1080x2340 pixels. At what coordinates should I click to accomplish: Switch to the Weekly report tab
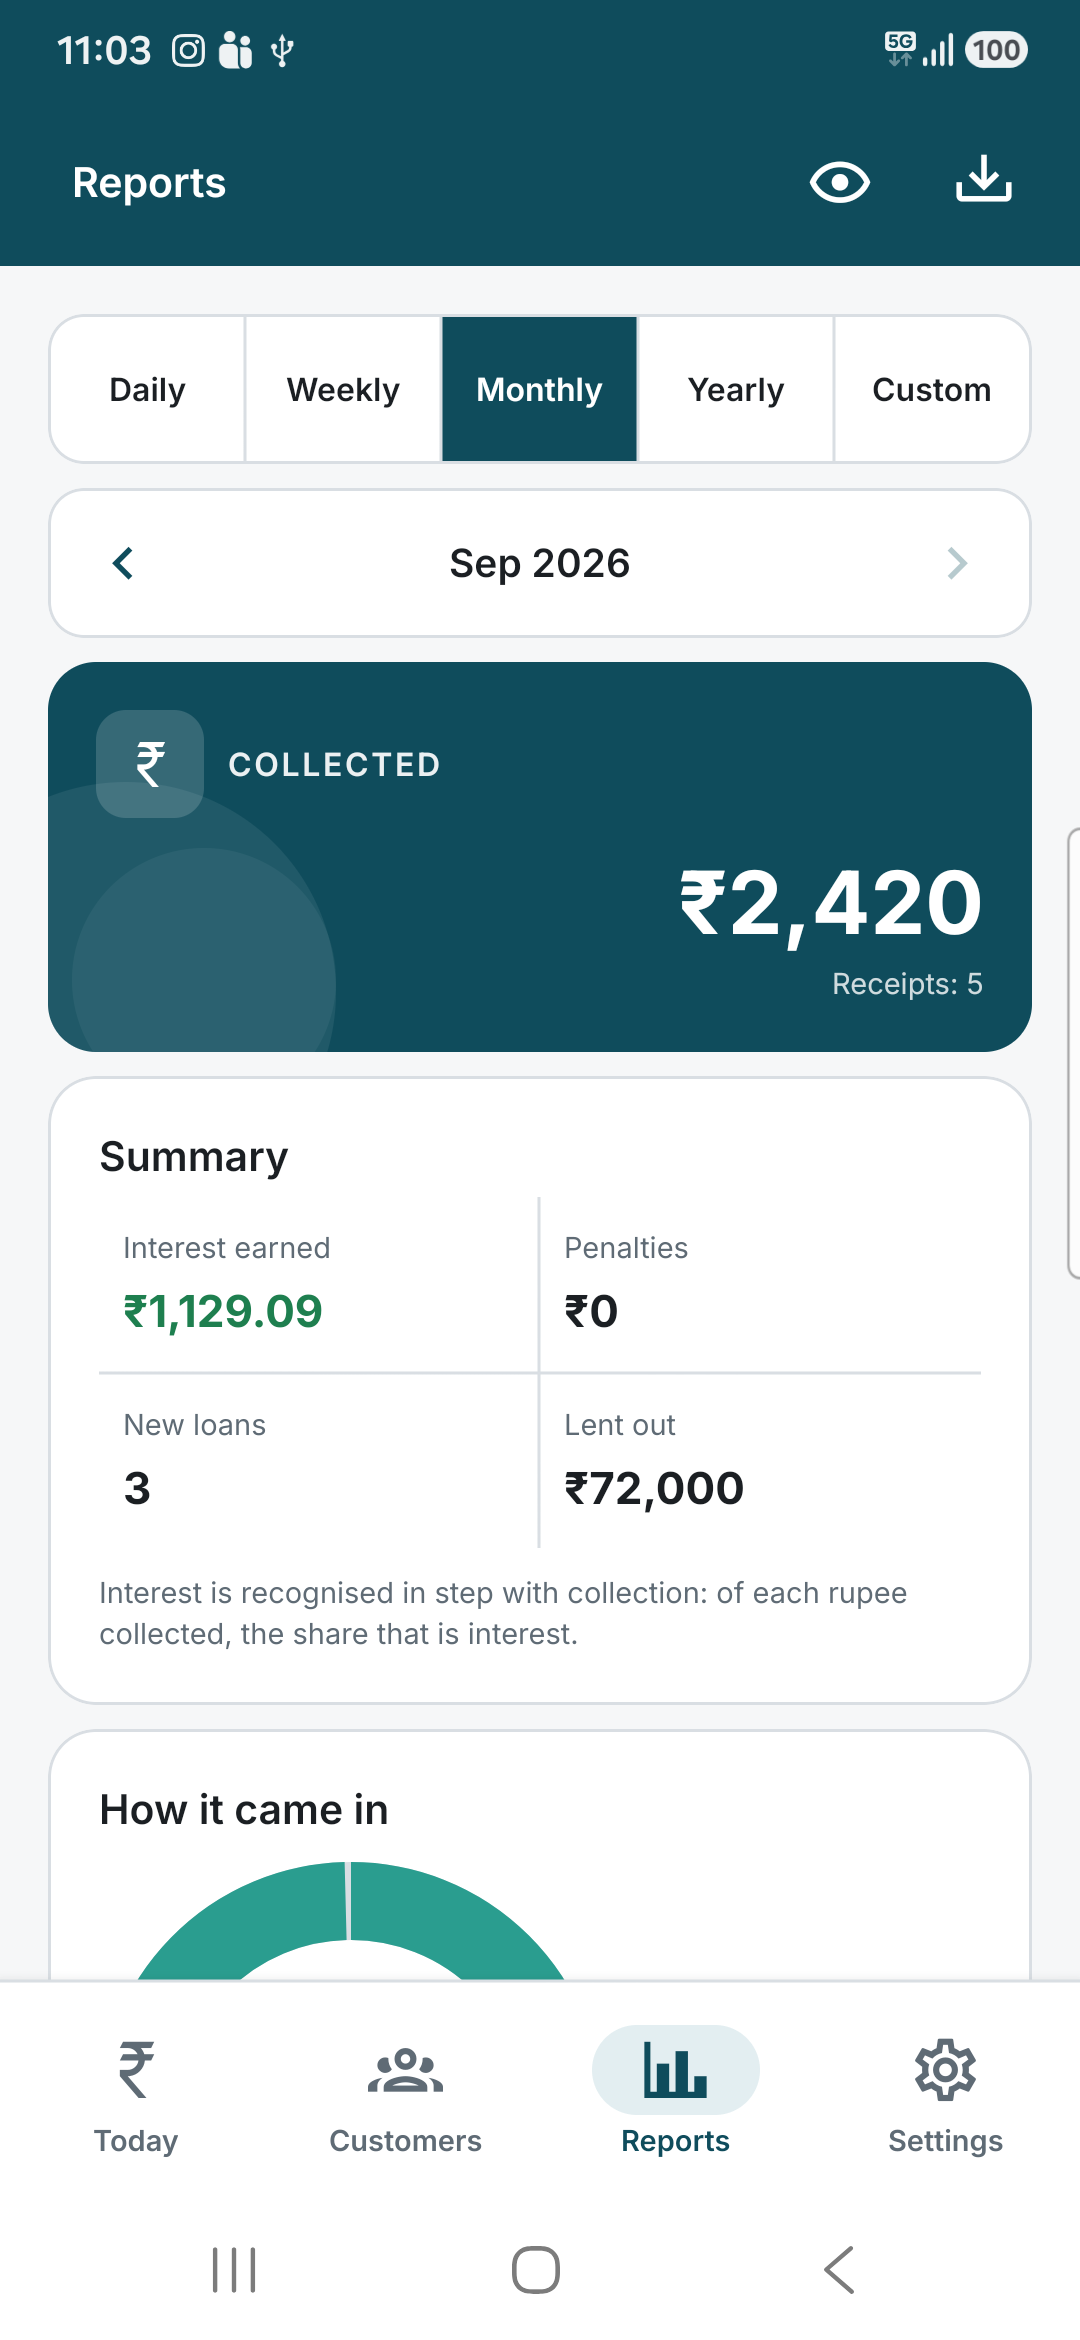[343, 389]
